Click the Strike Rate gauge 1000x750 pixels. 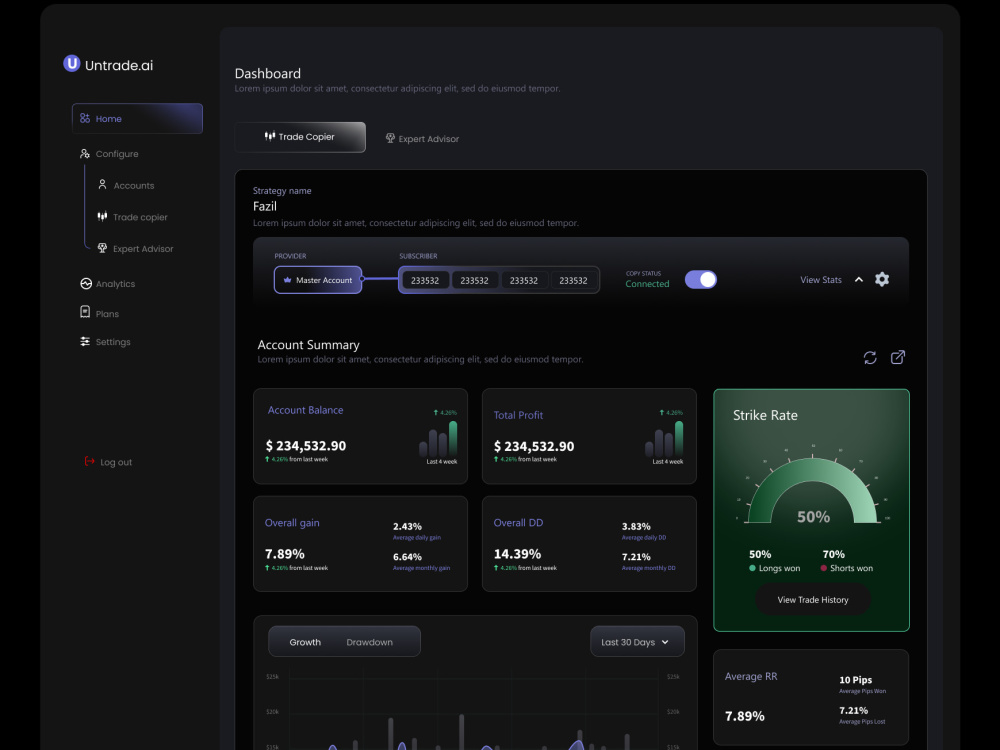point(812,490)
